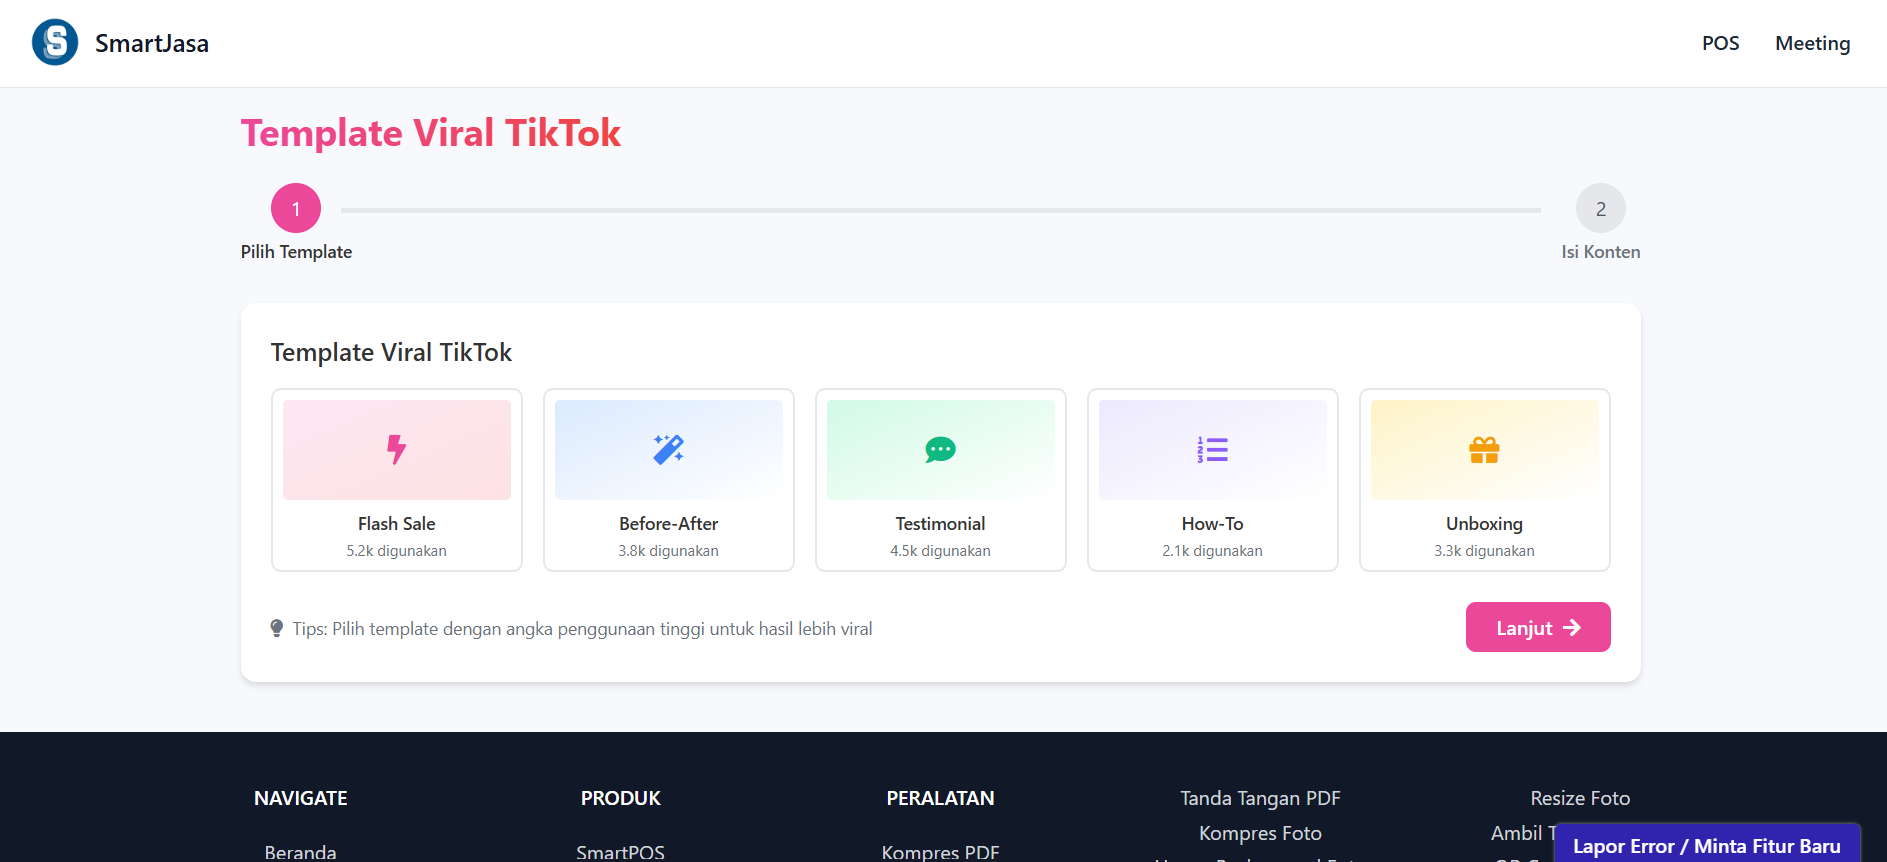Screen dimensions: 1887x862
Task: Open the Meeting menu item
Action: (1812, 43)
